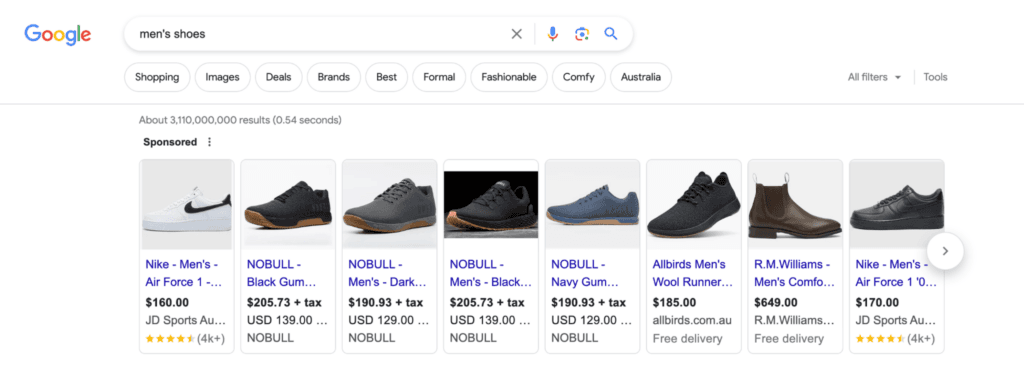1024x376 pixels.
Task: Open the $160.00 Nike Air Force 1 title link
Action: 184,274
